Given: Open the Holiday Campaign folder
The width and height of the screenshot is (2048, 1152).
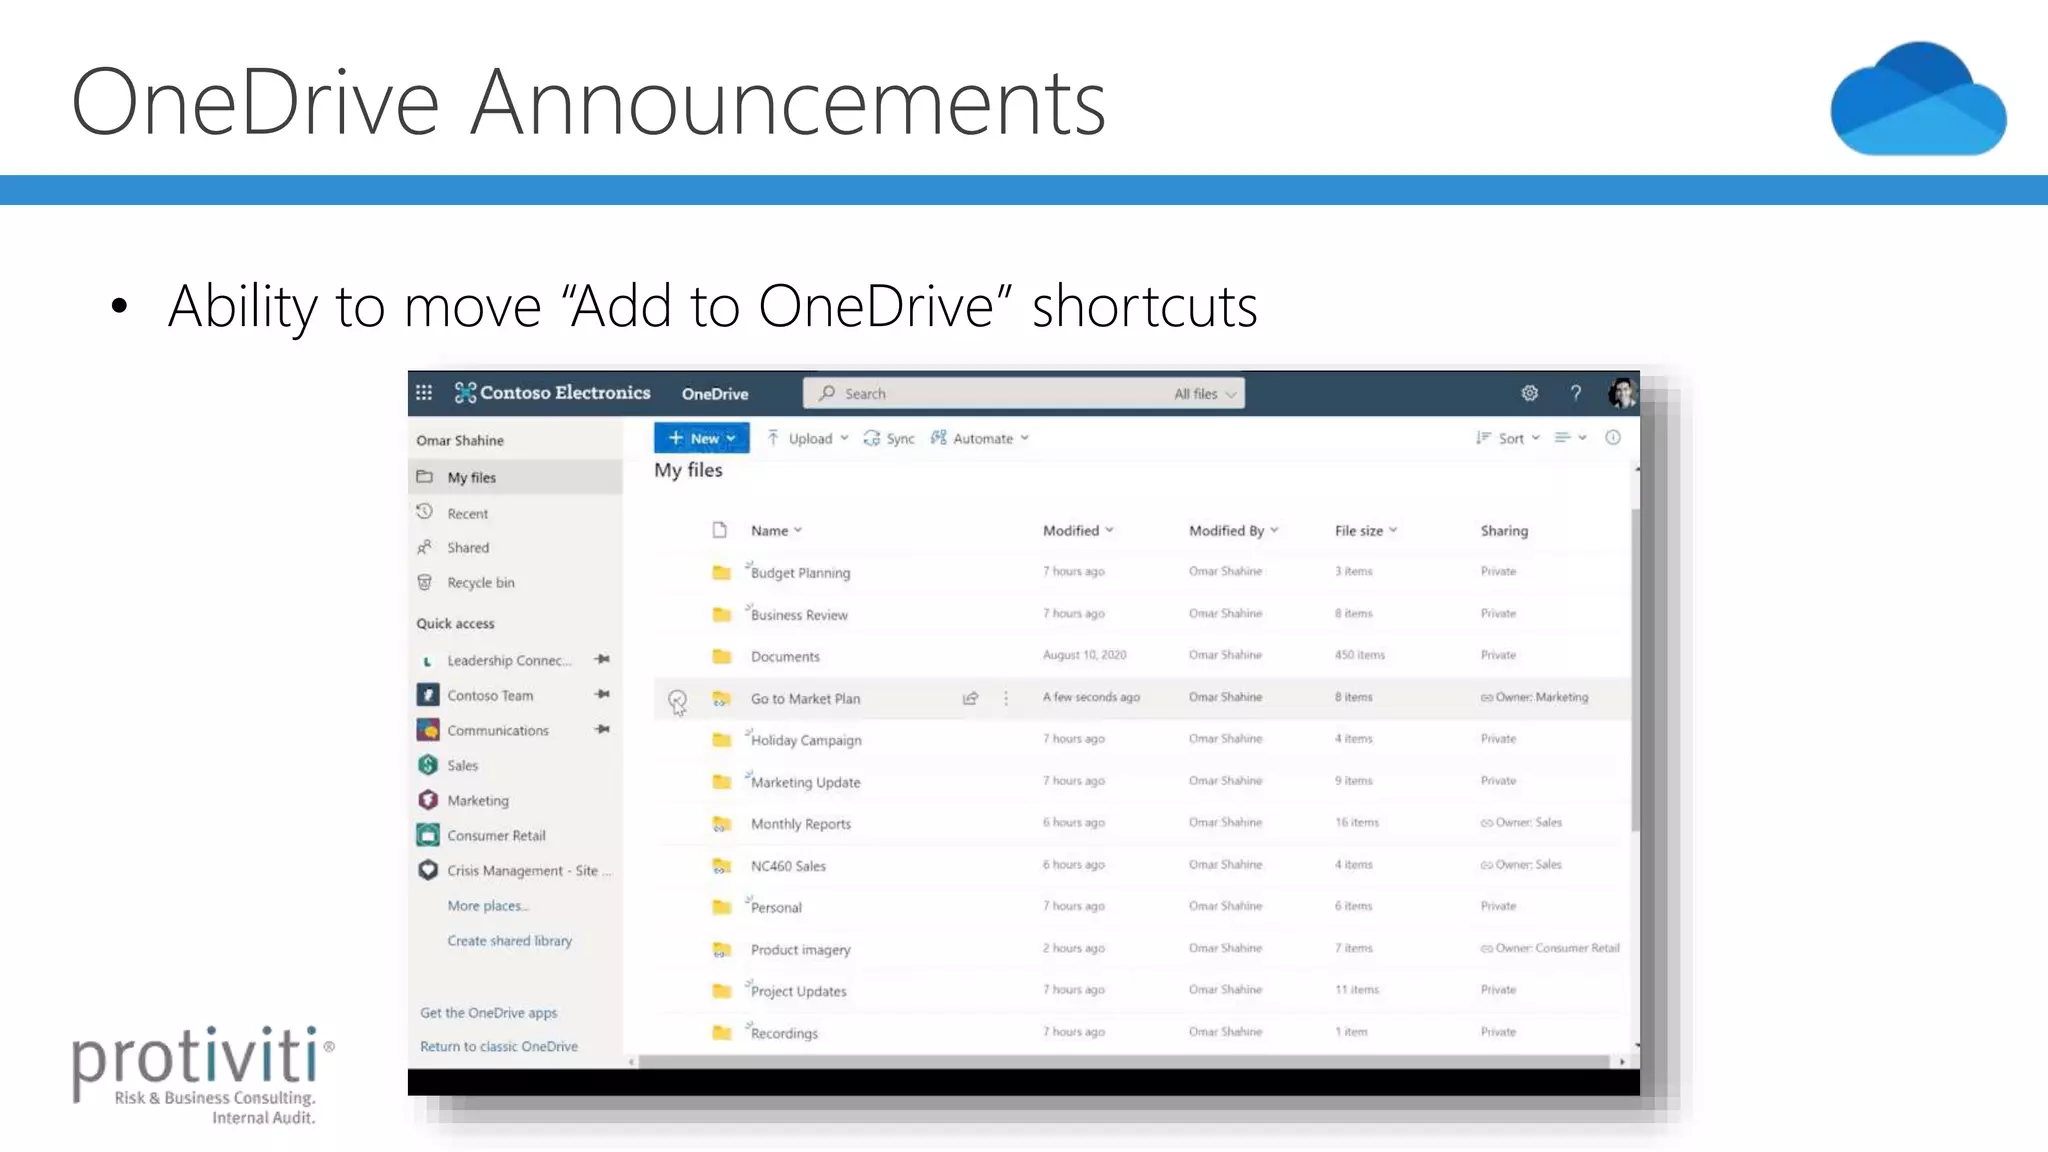Looking at the screenshot, I should click(x=806, y=740).
